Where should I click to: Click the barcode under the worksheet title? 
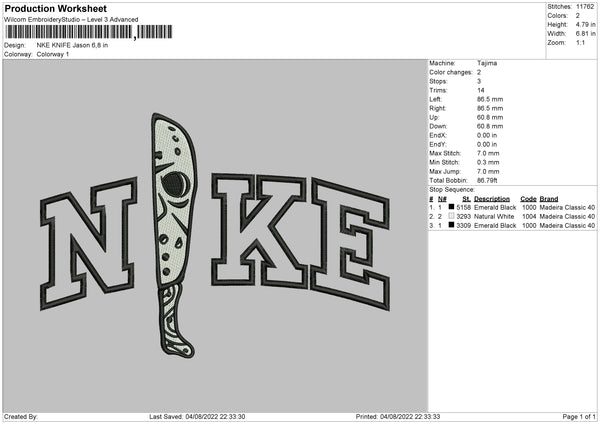[88, 32]
